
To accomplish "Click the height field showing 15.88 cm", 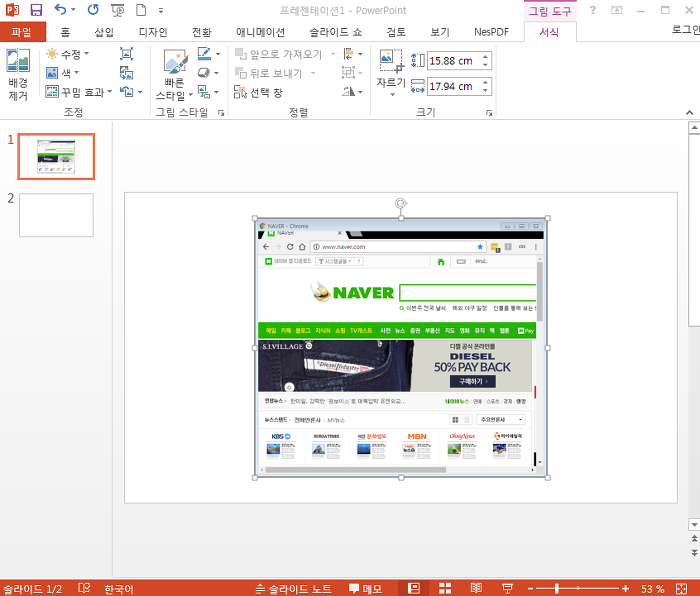I will point(453,61).
